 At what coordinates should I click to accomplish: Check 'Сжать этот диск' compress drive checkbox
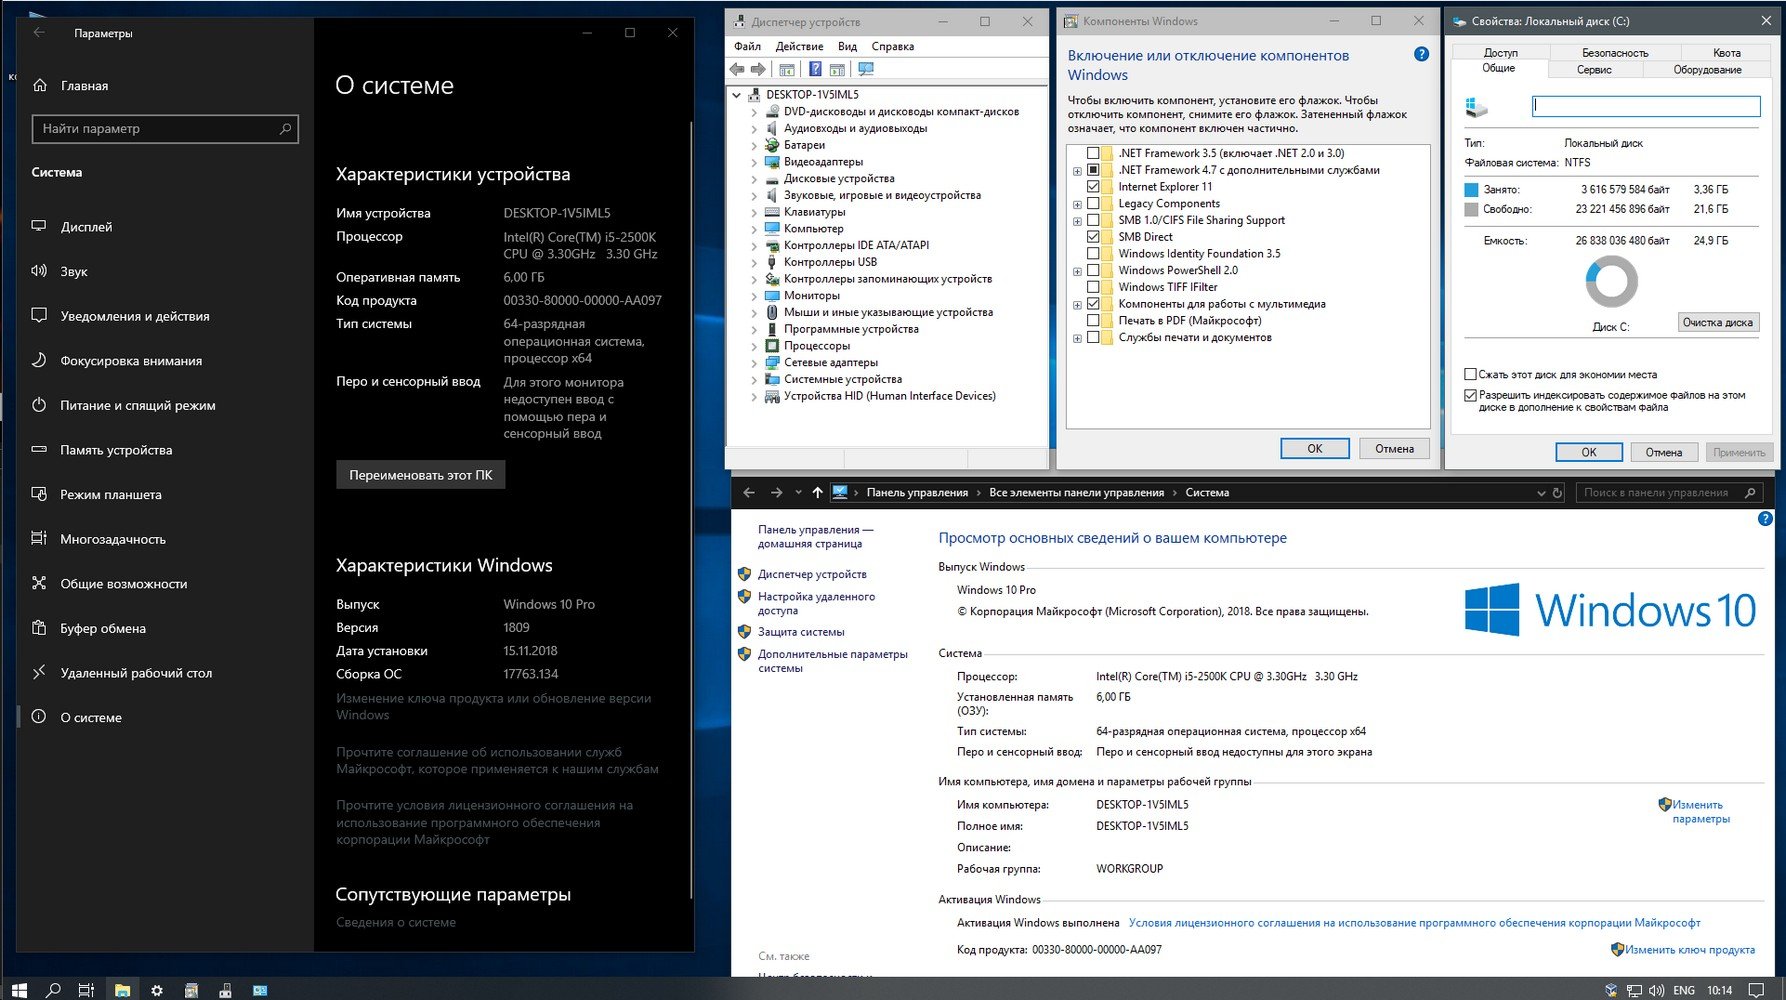tap(1470, 374)
